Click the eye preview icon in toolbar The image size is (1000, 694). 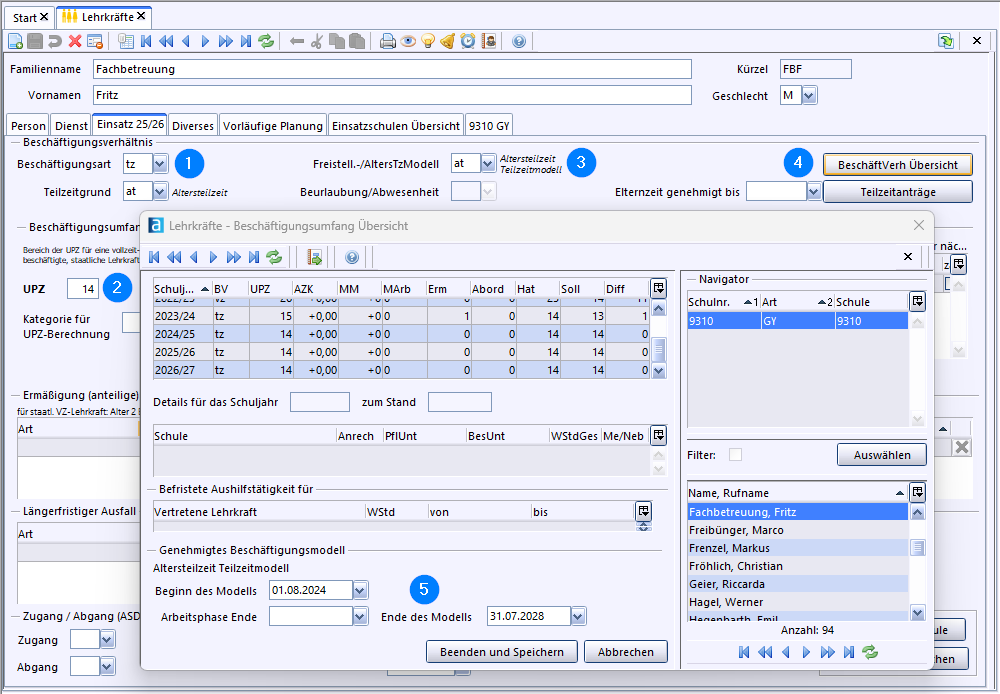408,41
